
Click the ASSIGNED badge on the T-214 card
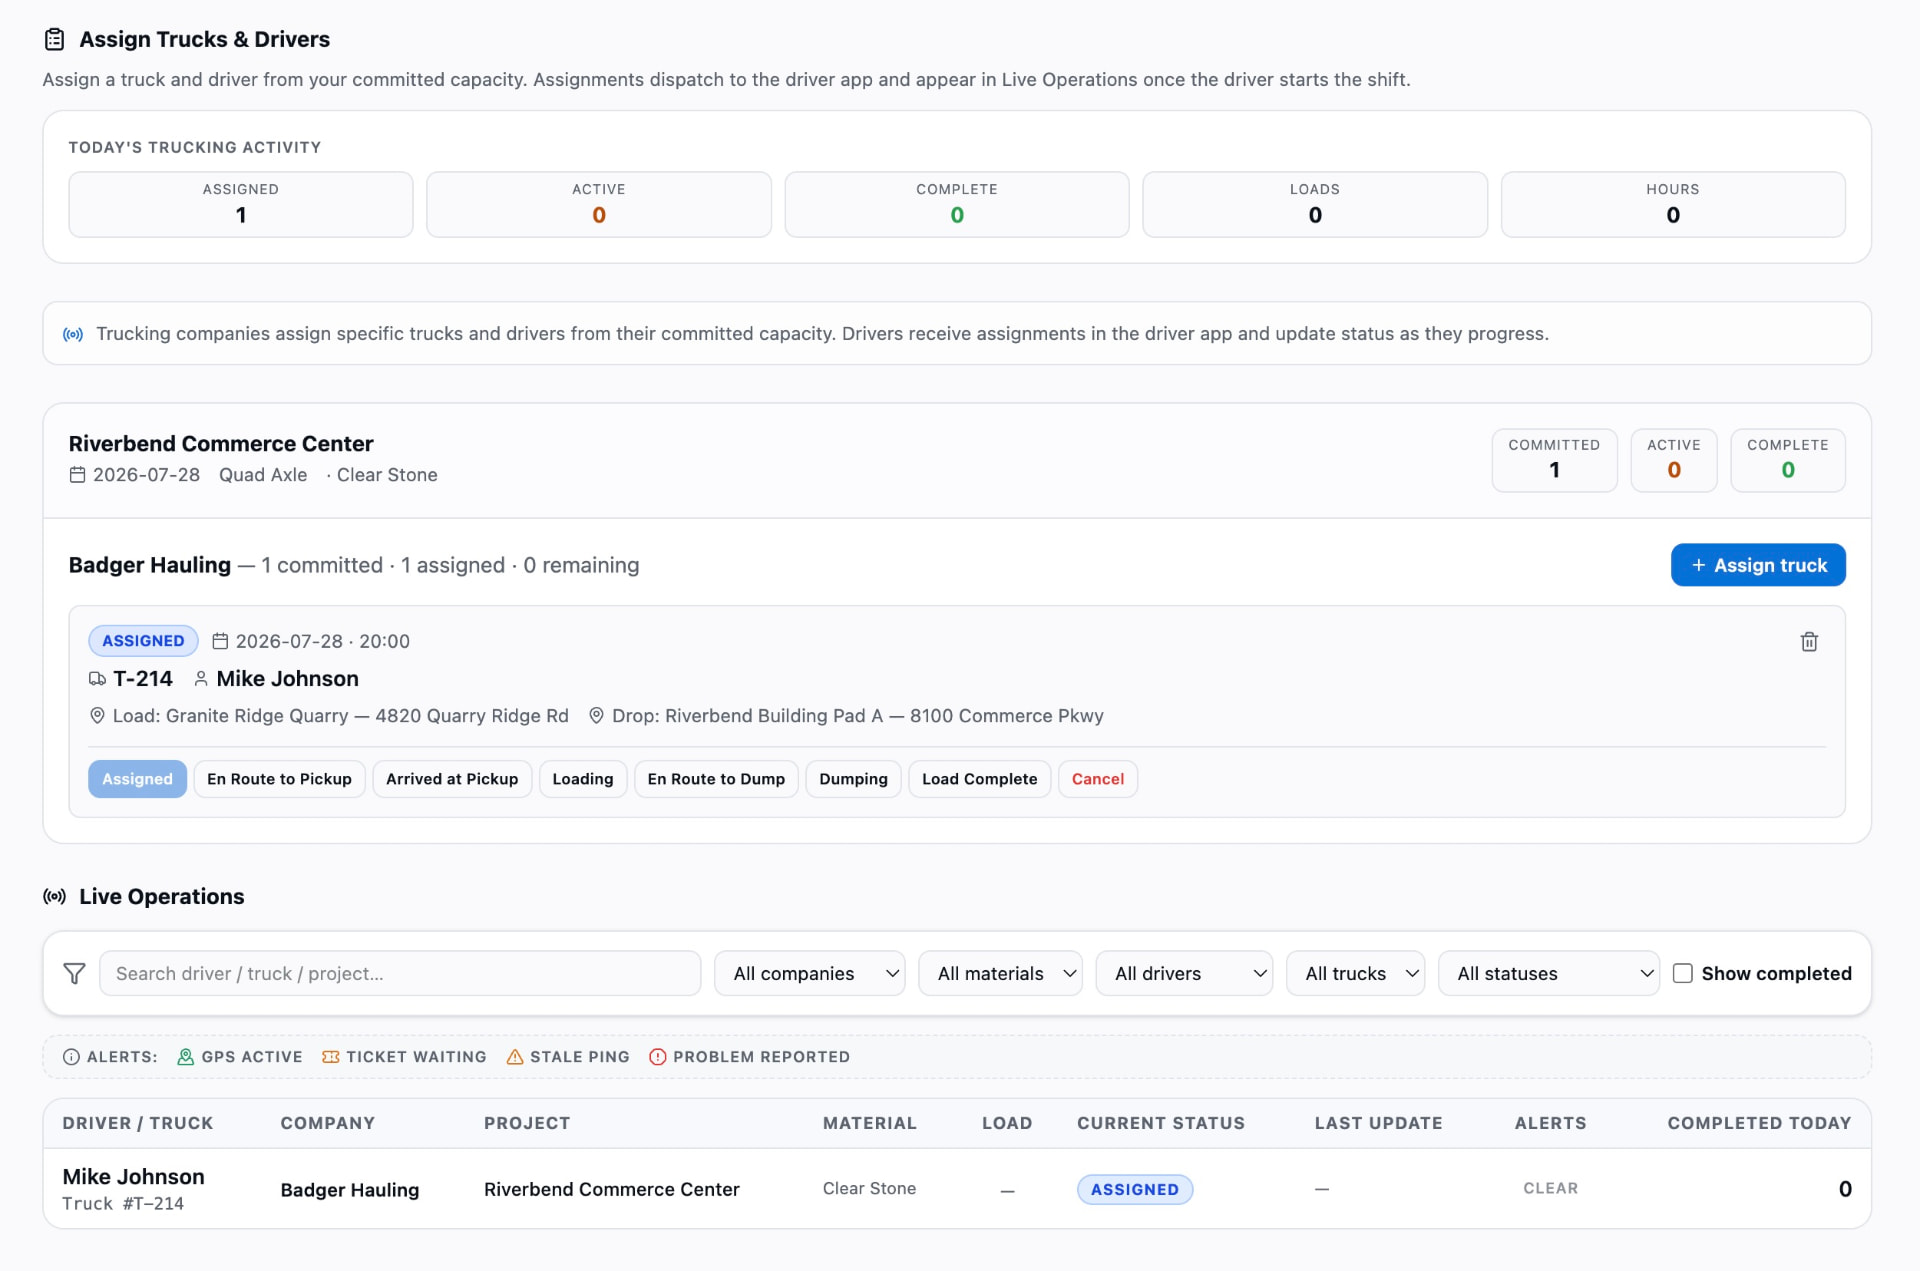pos(143,641)
